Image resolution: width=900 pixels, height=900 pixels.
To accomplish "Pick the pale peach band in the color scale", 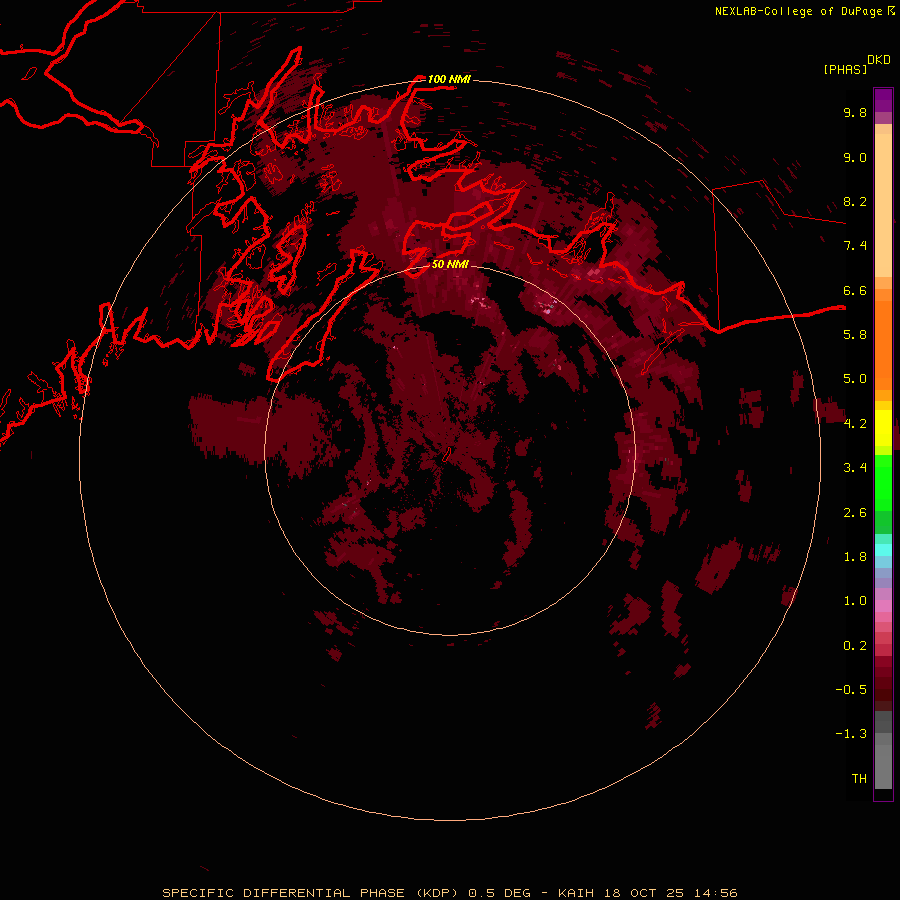I will (883, 207).
